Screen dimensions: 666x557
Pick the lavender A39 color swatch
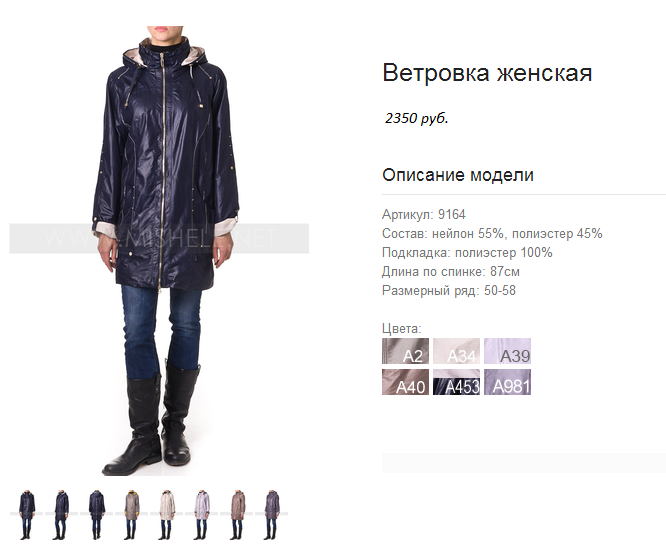pyautogui.click(x=507, y=351)
